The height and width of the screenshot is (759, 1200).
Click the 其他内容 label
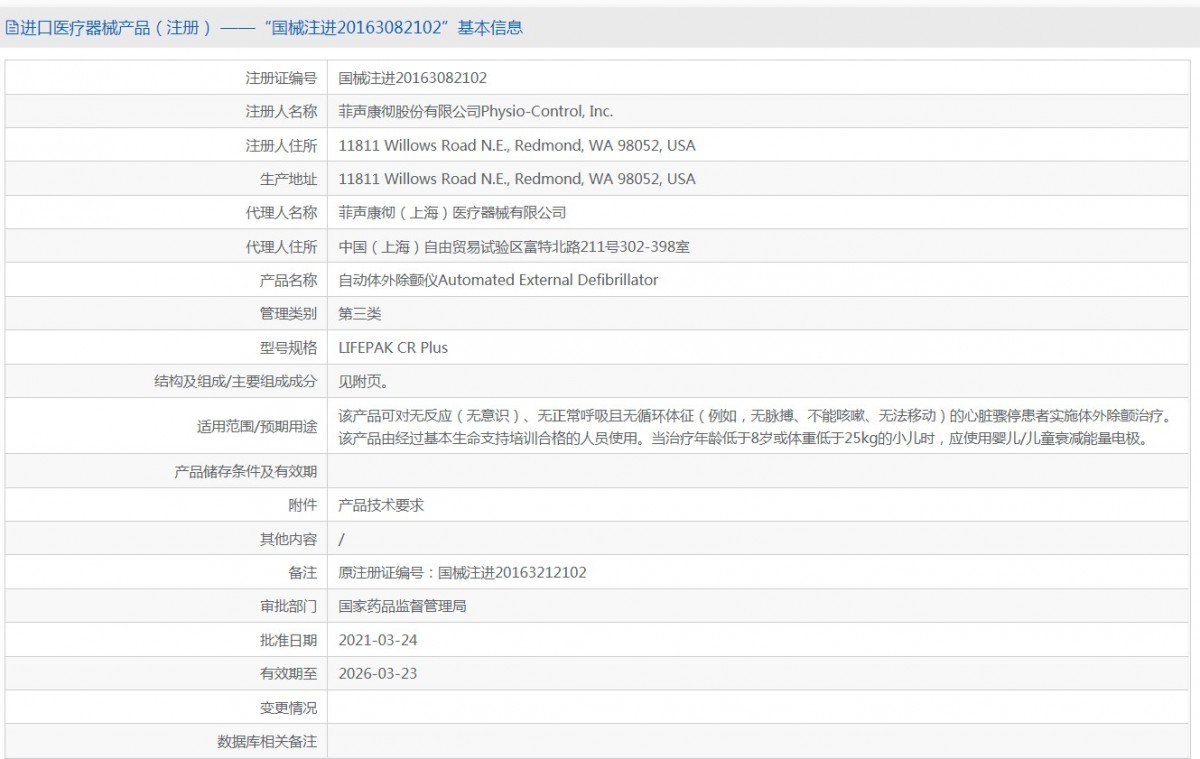(x=289, y=539)
